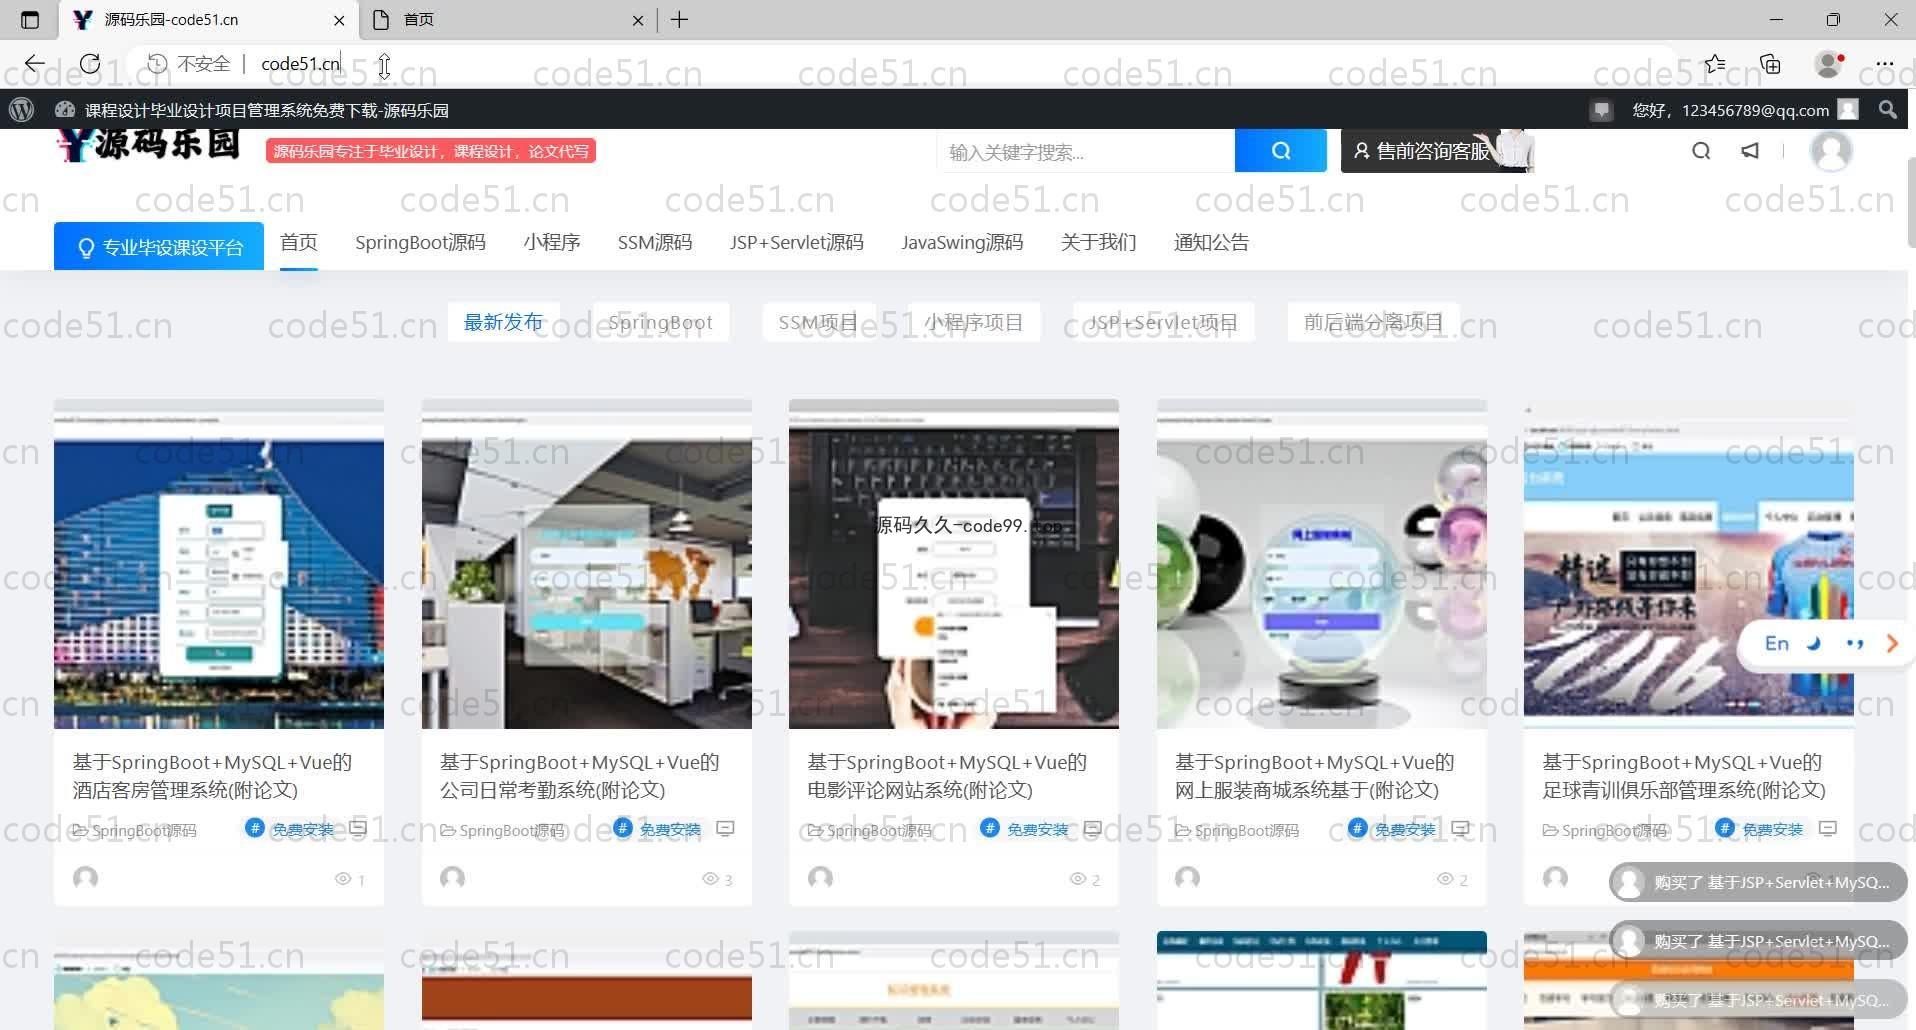Open the 网上服装商城系统 thumbnail image
The image size is (1916, 1030).
pyautogui.click(x=1322, y=564)
